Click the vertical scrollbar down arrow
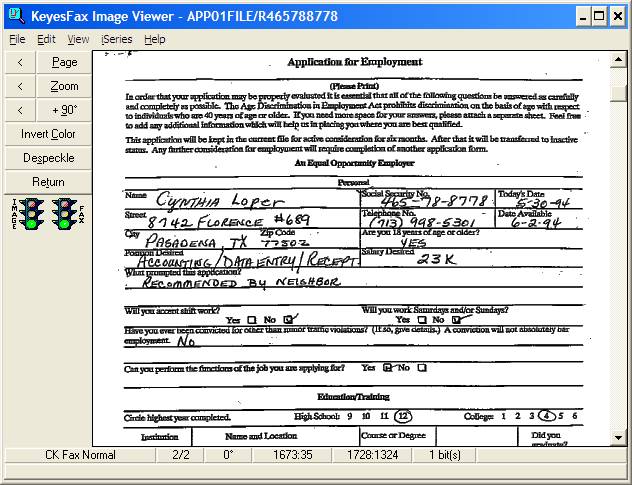Viewport: 632px width, 485px height. (x=618, y=437)
